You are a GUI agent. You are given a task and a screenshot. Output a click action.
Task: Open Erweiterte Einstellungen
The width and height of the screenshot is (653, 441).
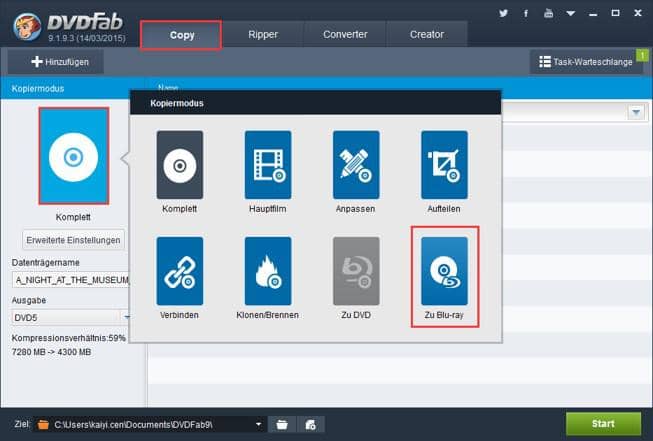point(73,240)
